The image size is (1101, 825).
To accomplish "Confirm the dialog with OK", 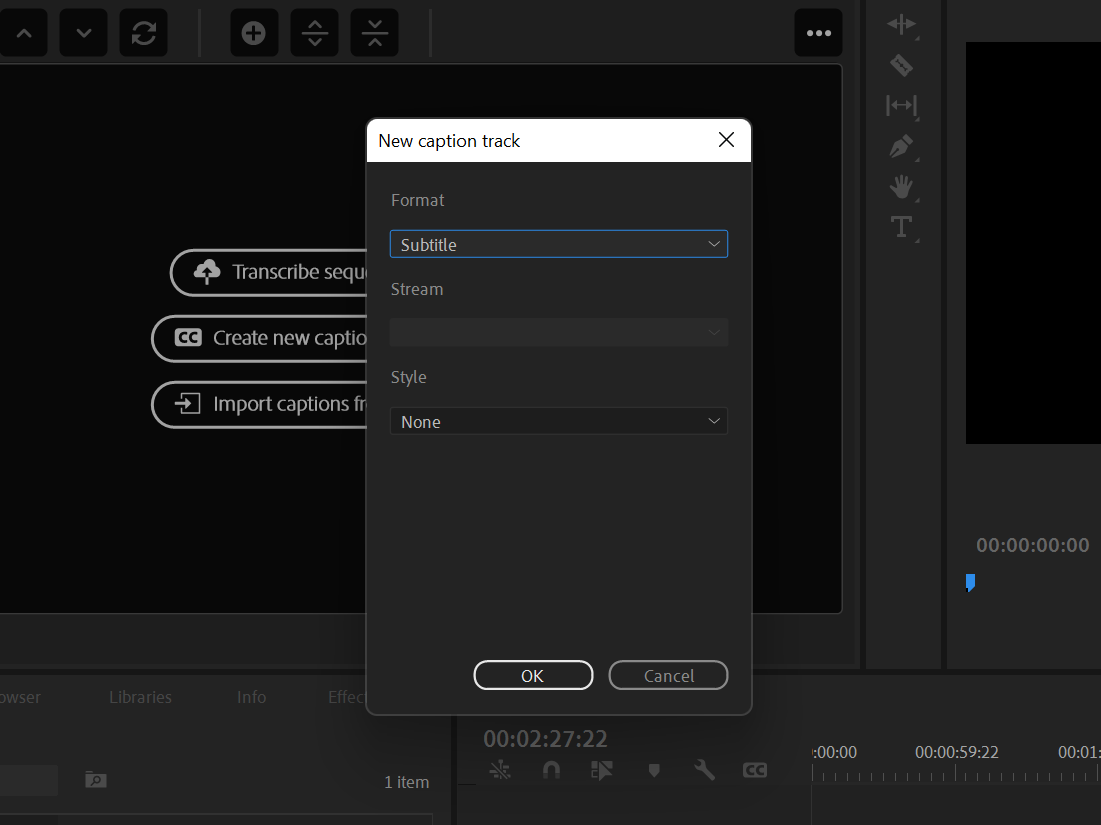I will click(533, 676).
